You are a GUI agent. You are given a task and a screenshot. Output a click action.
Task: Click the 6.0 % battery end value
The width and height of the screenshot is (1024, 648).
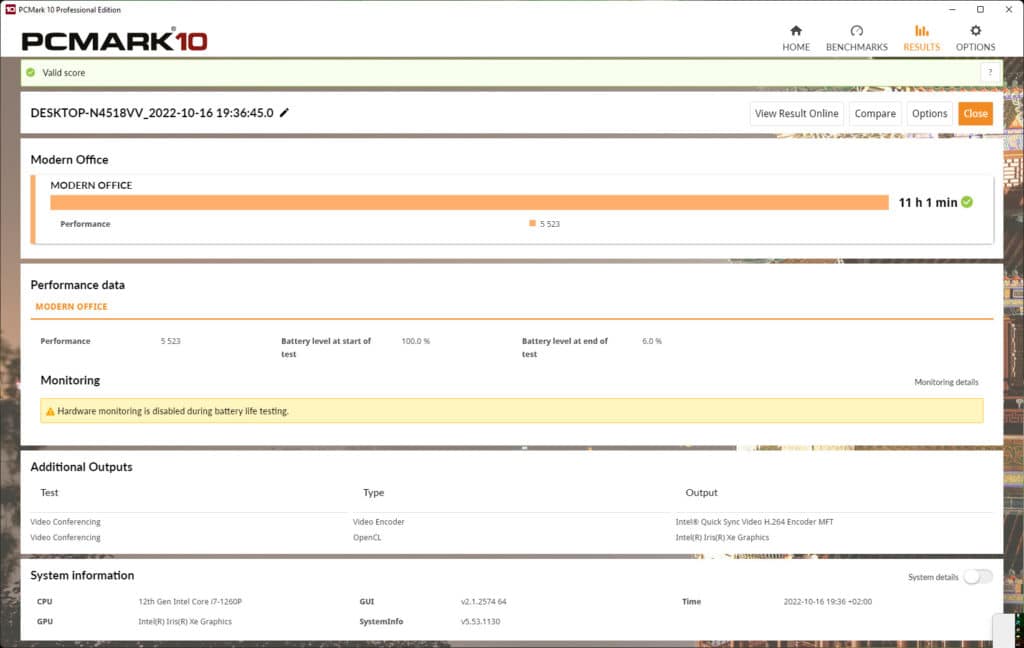[652, 341]
